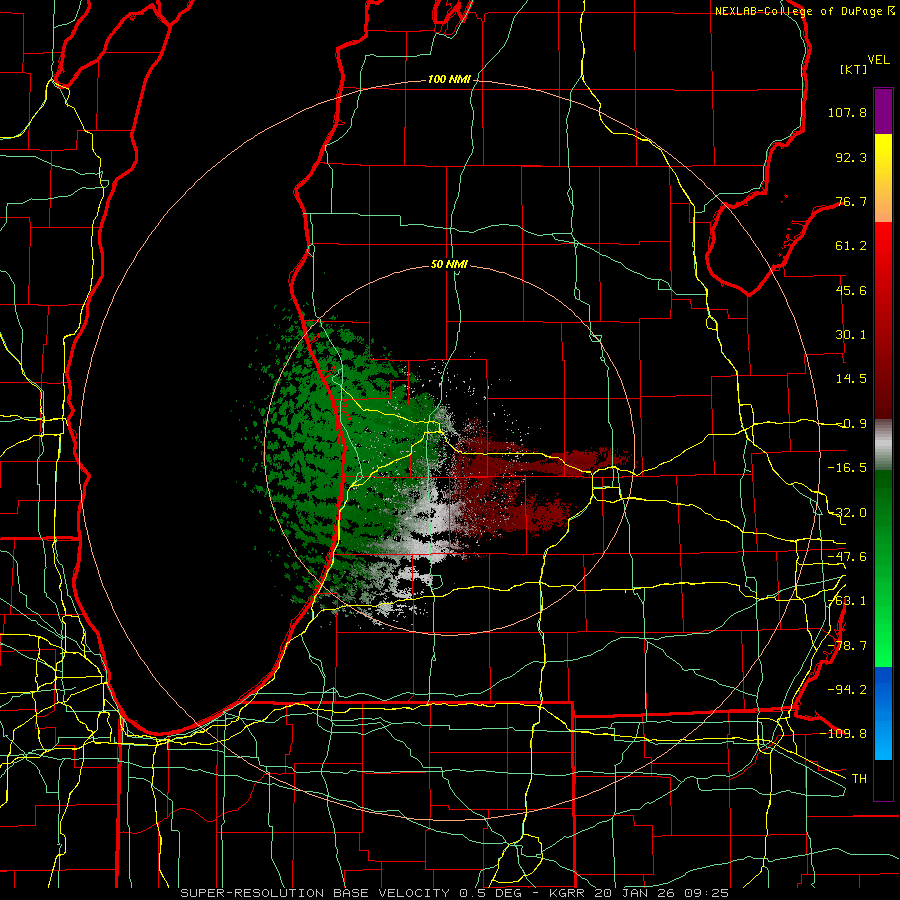Select the 61.2 scale value
The width and height of the screenshot is (900, 900).
(x=851, y=246)
